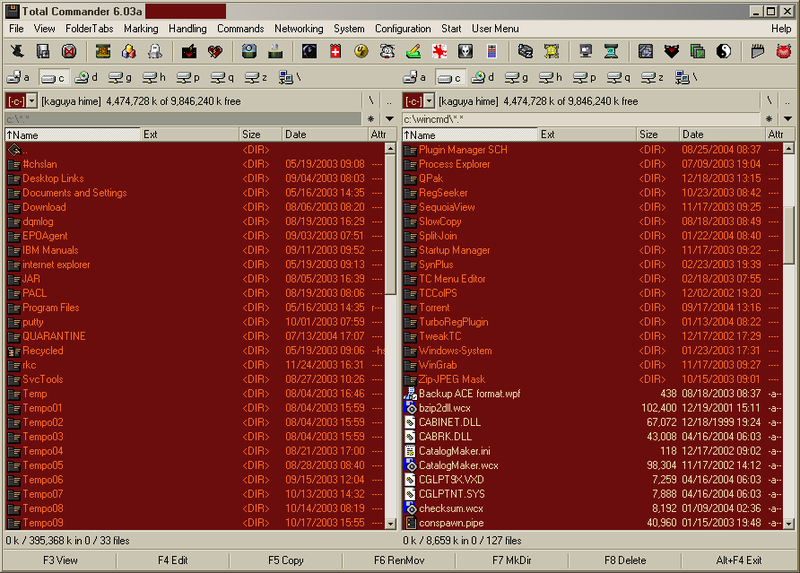800x573 pixels.
Task: Click the calculator toolbar icon
Action: point(491,51)
